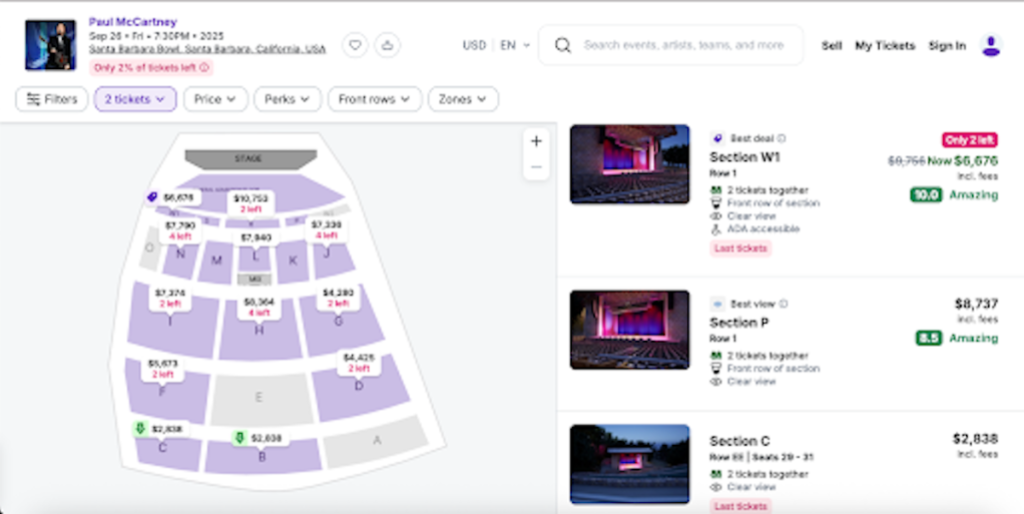Image resolution: width=1024 pixels, height=514 pixels.
Task: Expand the 2 tickets dropdown
Action: [x=135, y=99]
